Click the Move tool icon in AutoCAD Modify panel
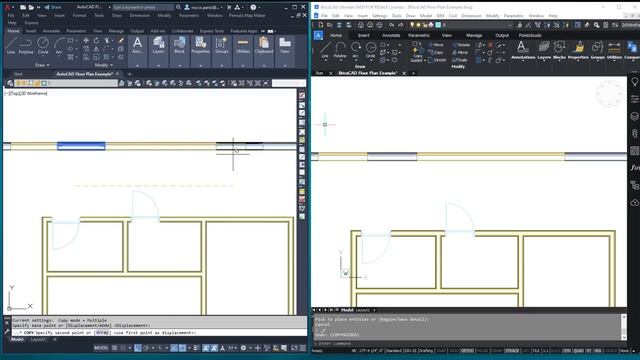Screen dimensions: 640x360 [86, 40]
